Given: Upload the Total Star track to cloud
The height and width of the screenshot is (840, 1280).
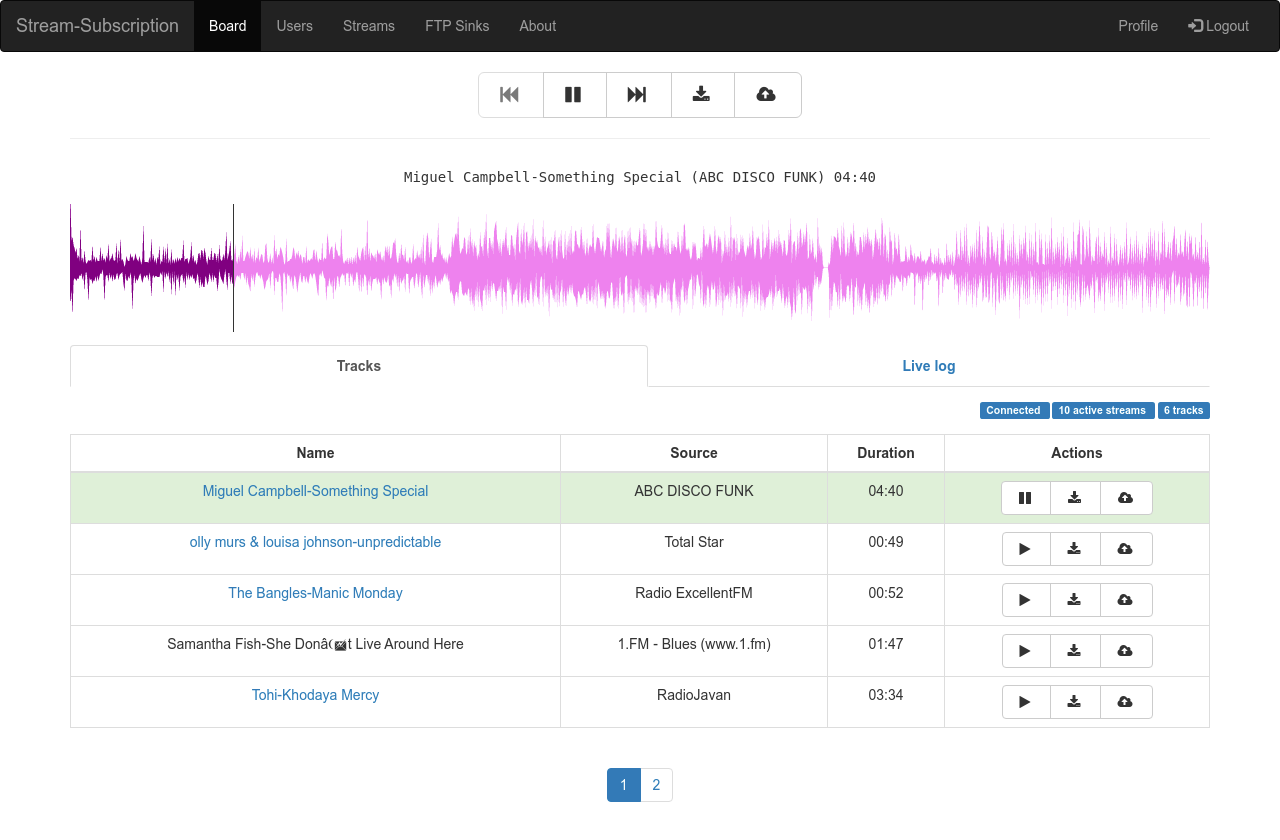Looking at the screenshot, I should click(1126, 549).
